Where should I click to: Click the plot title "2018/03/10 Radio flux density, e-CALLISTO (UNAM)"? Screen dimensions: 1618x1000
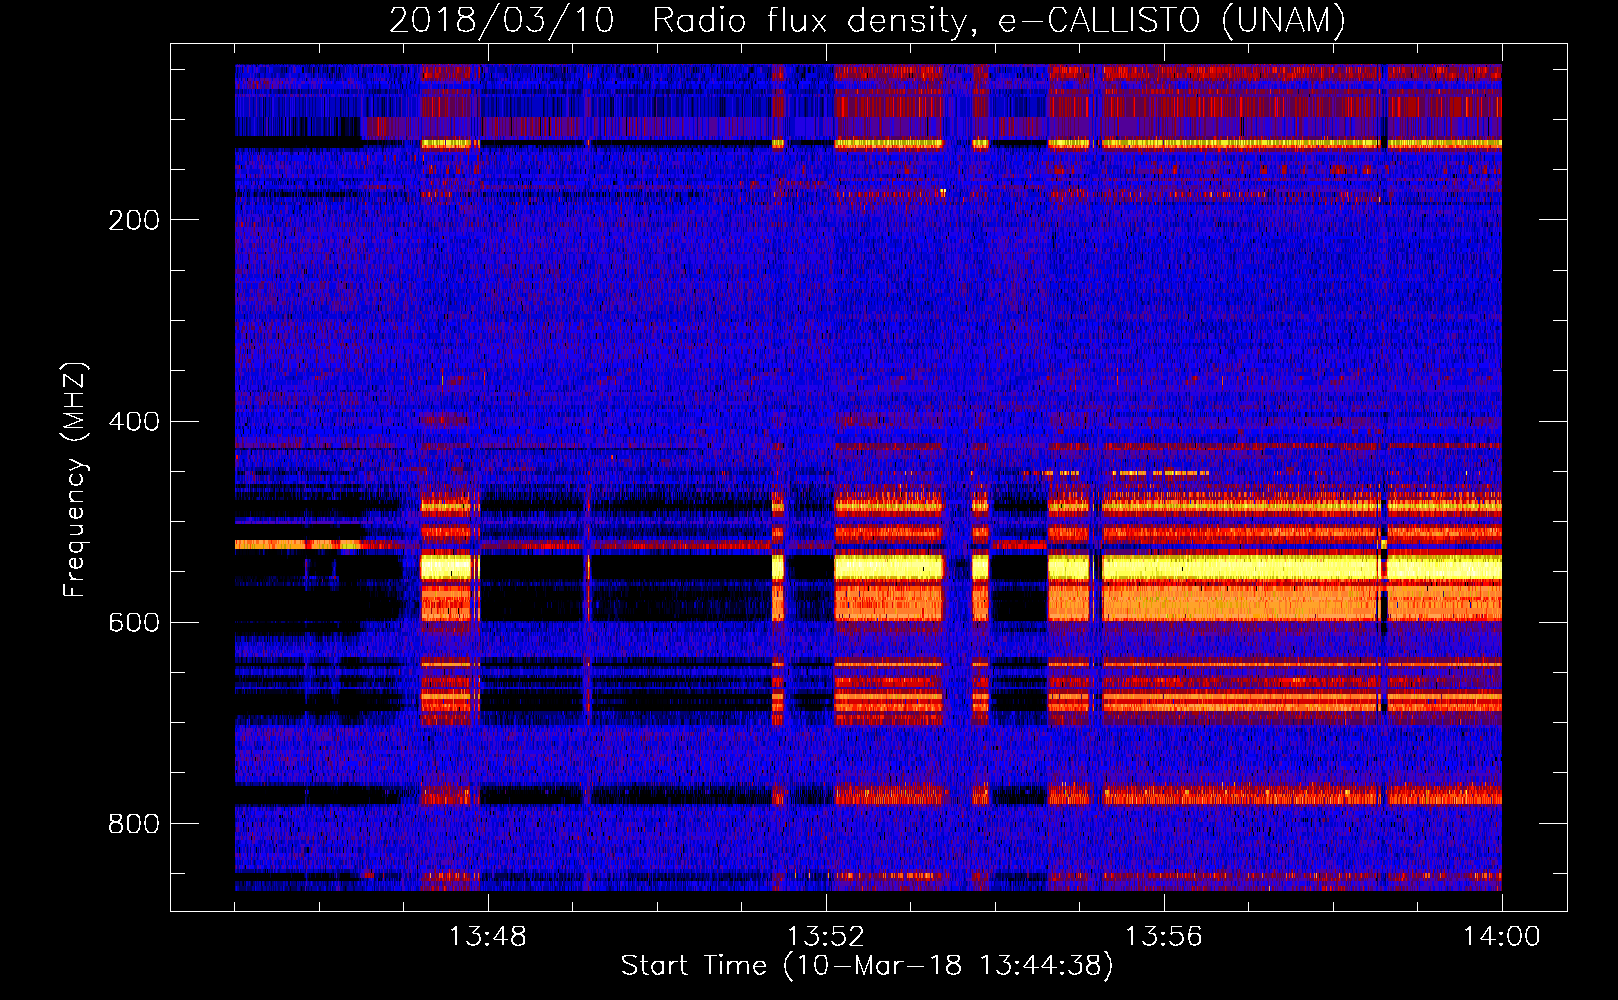tap(867, 20)
